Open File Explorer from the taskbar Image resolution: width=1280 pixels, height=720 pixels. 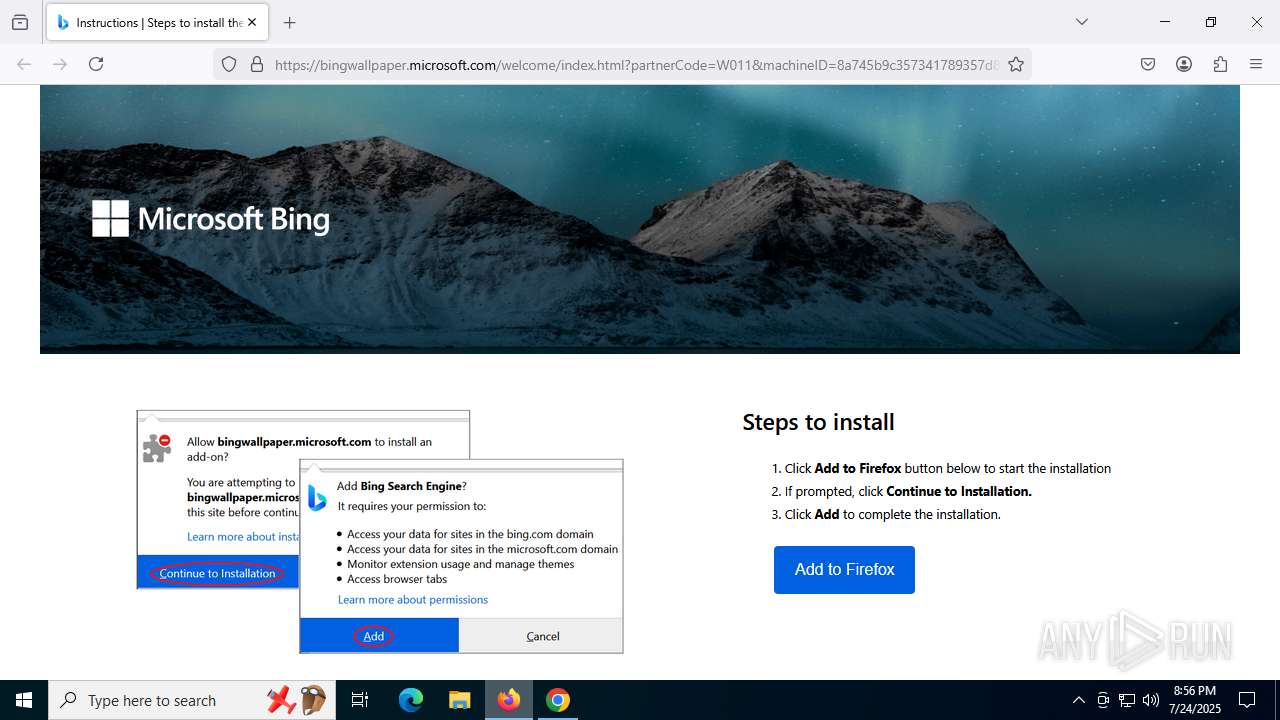tap(460, 700)
